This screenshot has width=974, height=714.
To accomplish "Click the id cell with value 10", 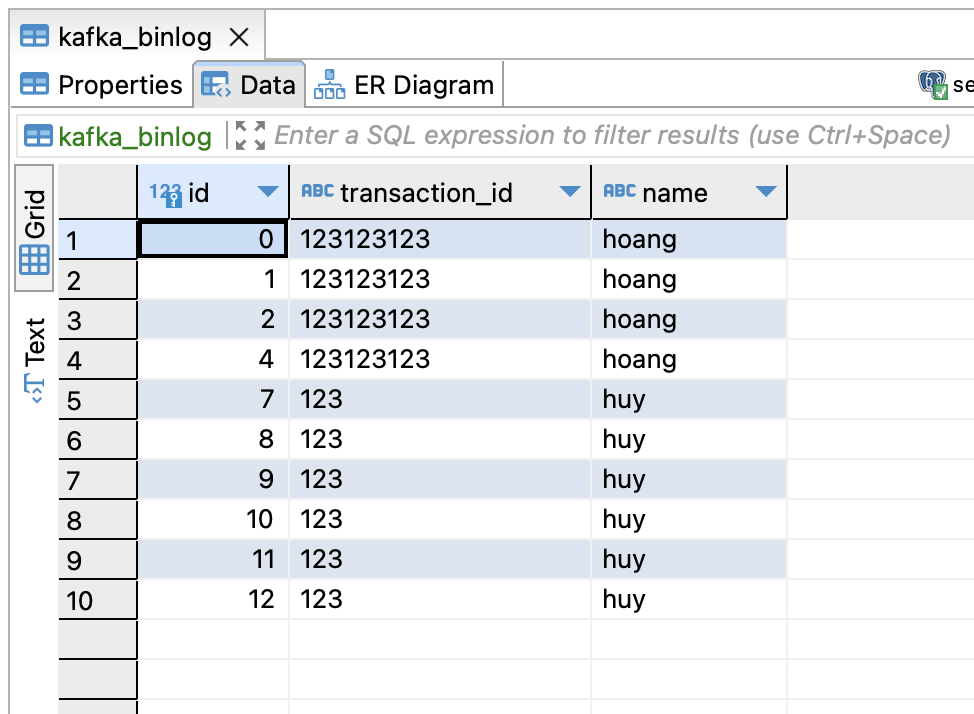I will point(213,519).
